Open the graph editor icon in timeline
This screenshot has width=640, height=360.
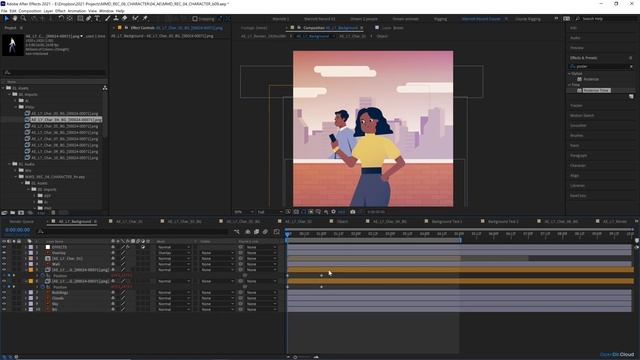pyautogui.click(x=276, y=231)
